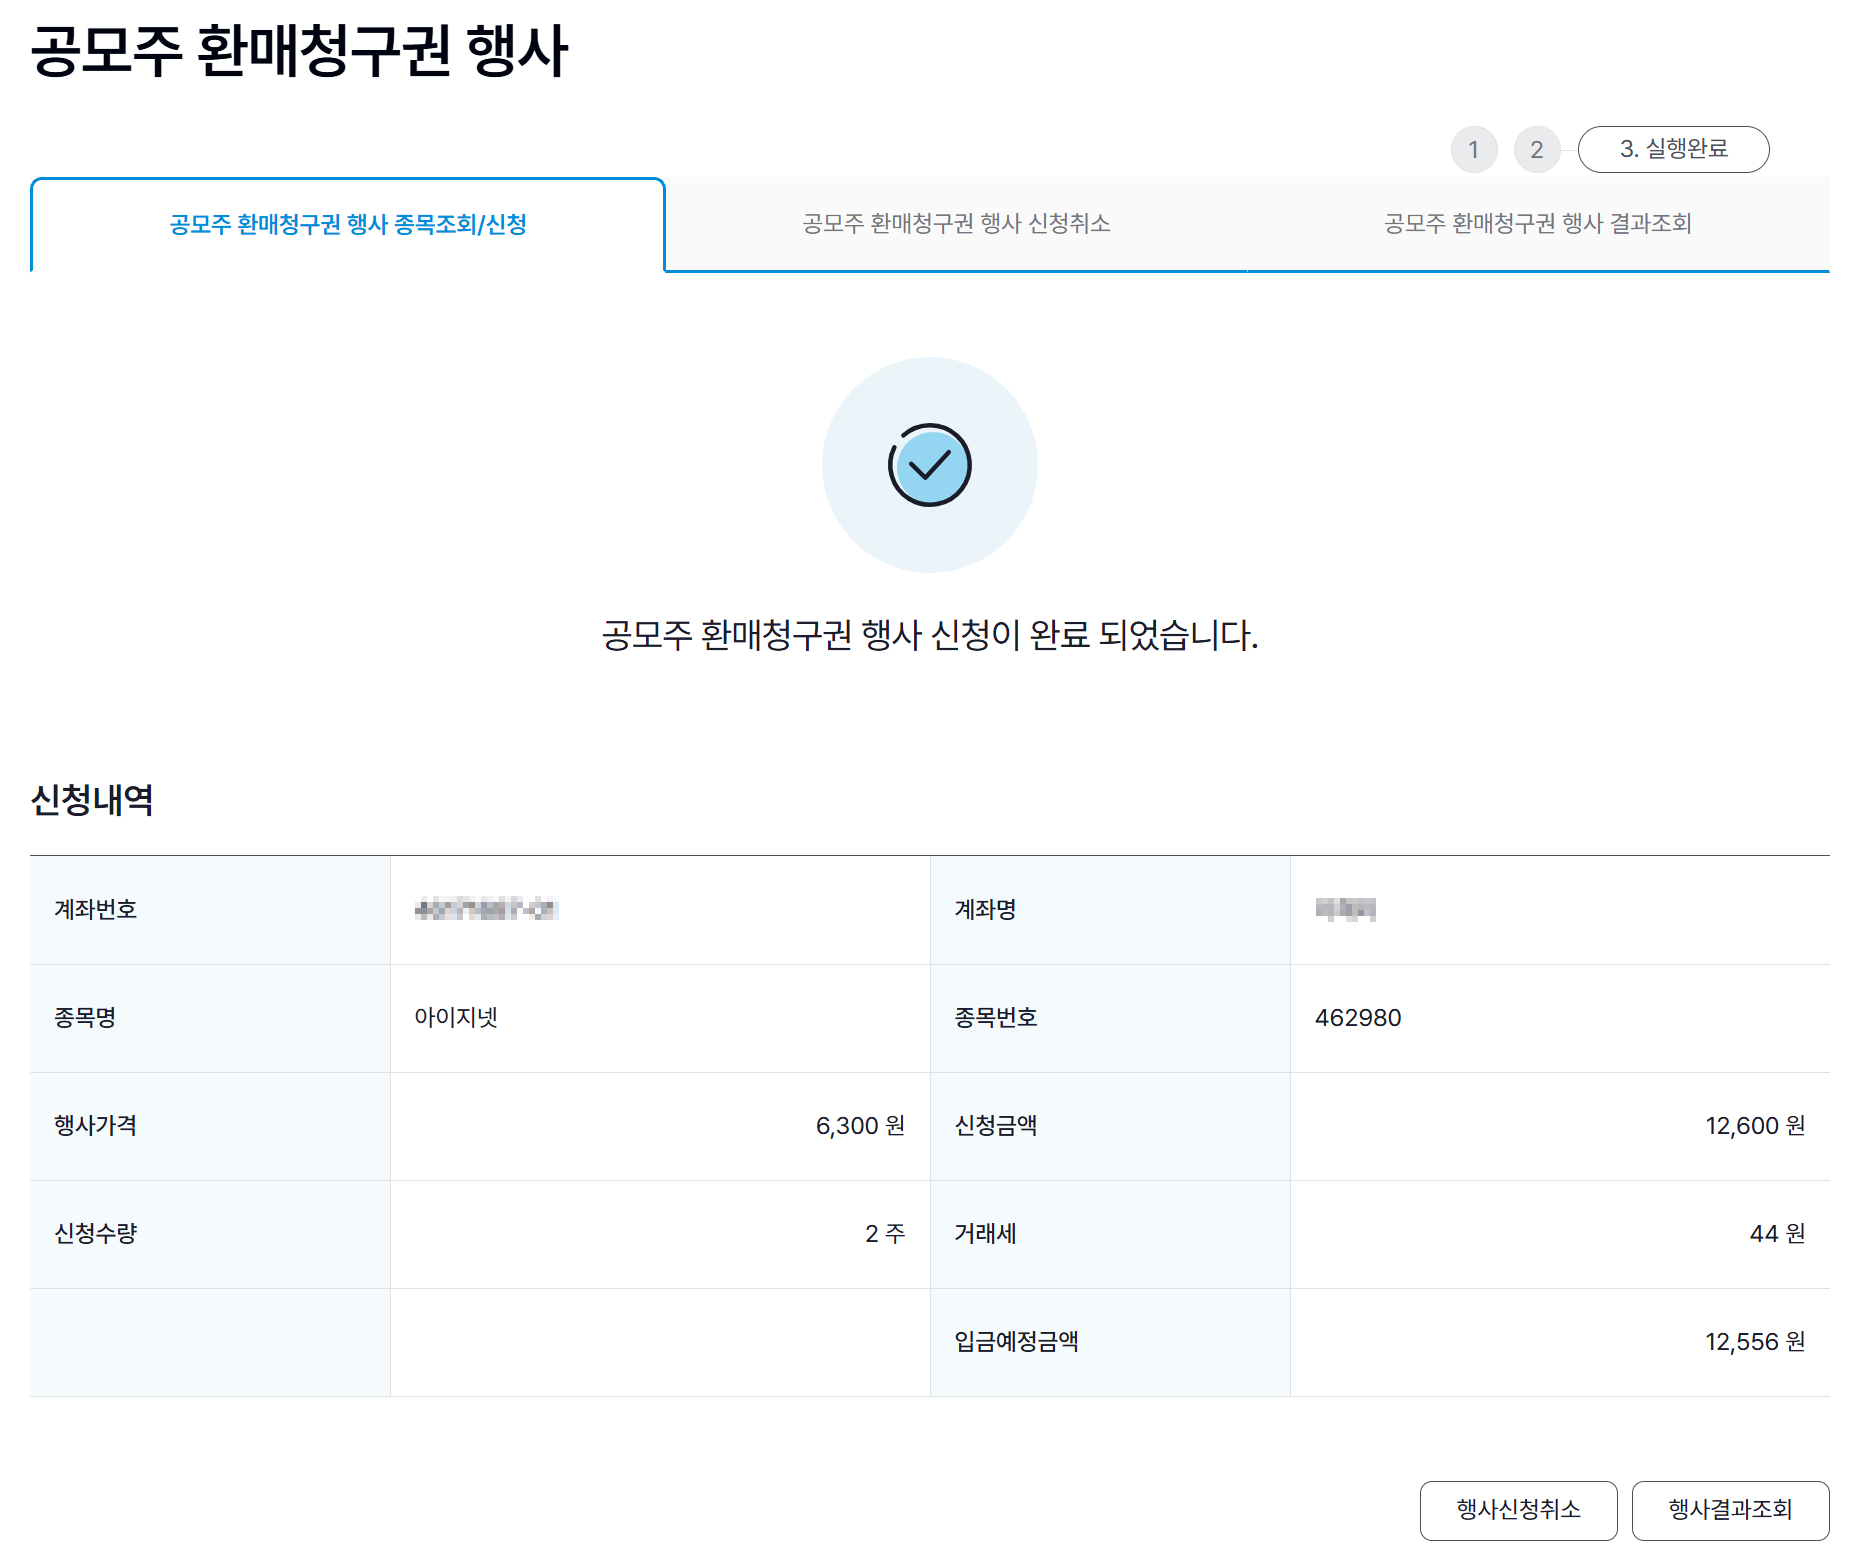Select the active '종목조회/신청' tab
The image size is (1854, 1567).
(x=348, y=225)
